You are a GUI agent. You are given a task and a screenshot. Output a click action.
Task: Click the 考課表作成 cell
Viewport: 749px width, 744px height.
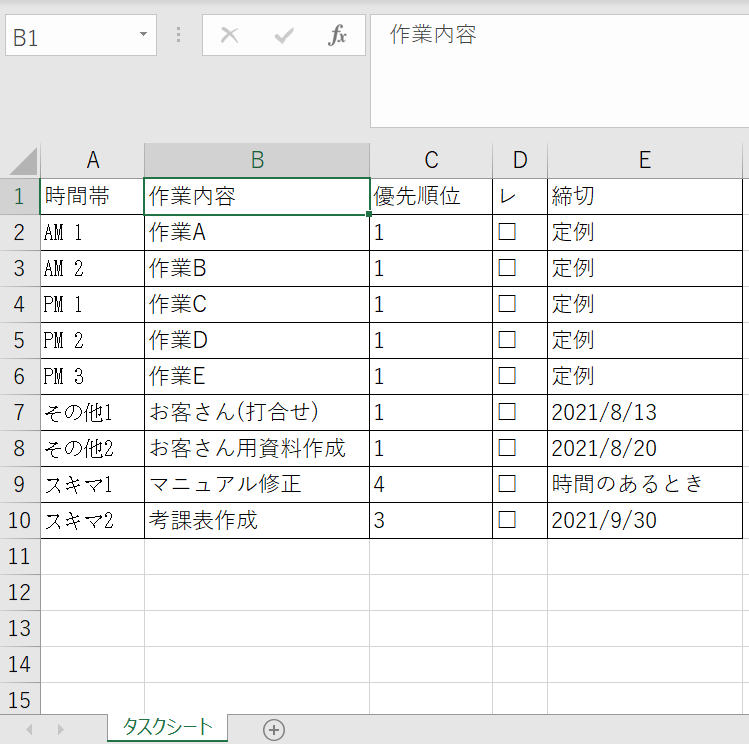(257, 520)
